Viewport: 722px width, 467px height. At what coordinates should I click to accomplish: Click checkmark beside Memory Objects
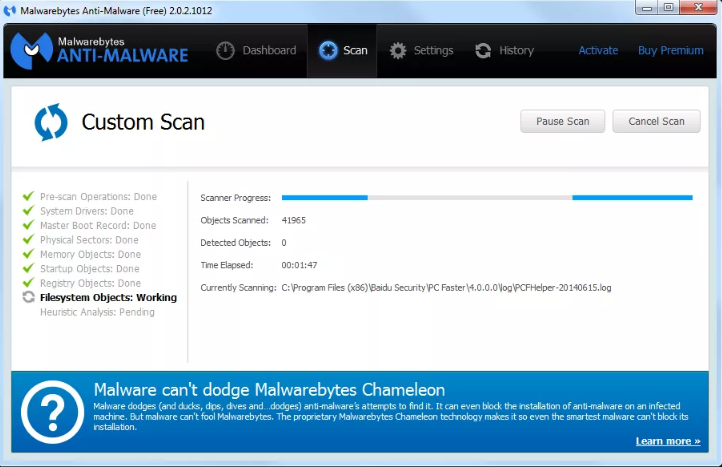(29, 253)
